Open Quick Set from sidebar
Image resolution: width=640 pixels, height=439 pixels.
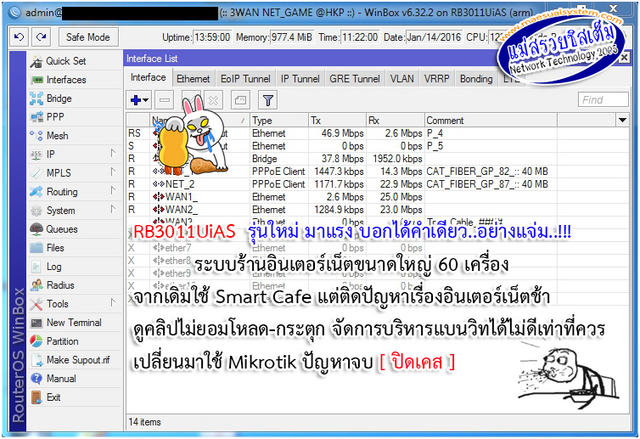click(x=66, y=61)
